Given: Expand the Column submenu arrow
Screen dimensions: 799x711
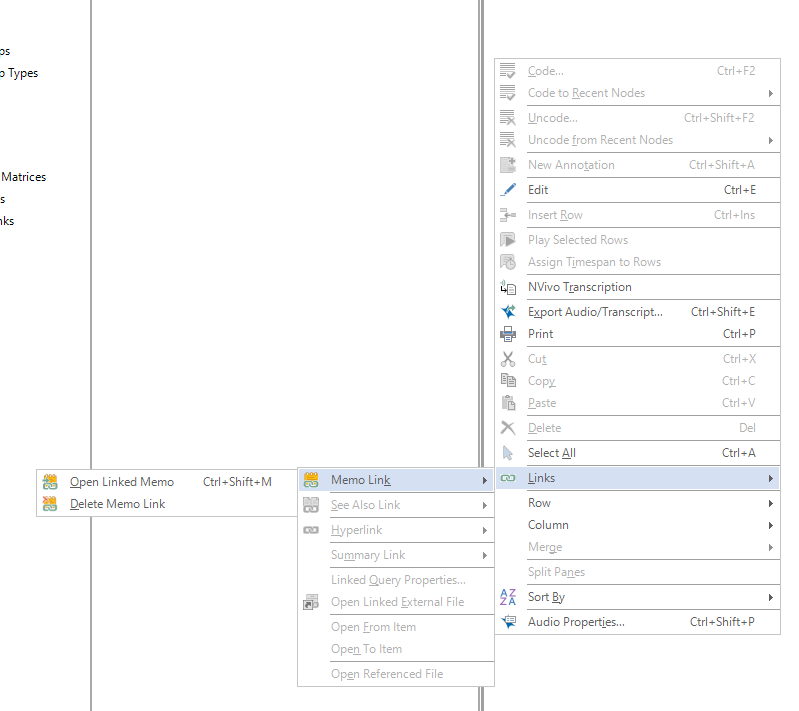Looking at the screenshot, I should tap(770, 525).
